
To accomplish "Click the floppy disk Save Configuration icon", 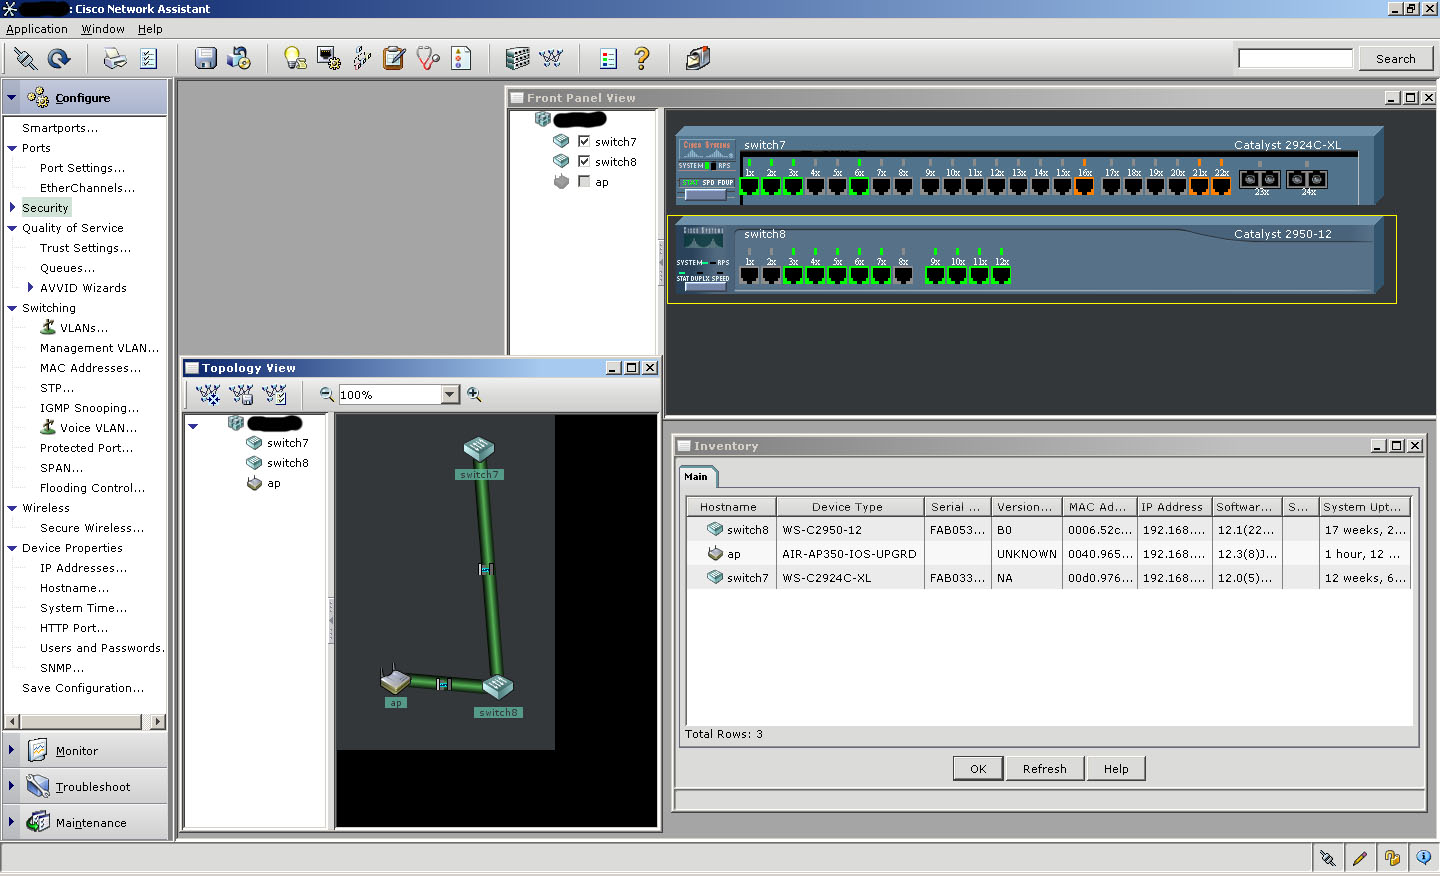I will pyautogui.click(x=205, y=59).
